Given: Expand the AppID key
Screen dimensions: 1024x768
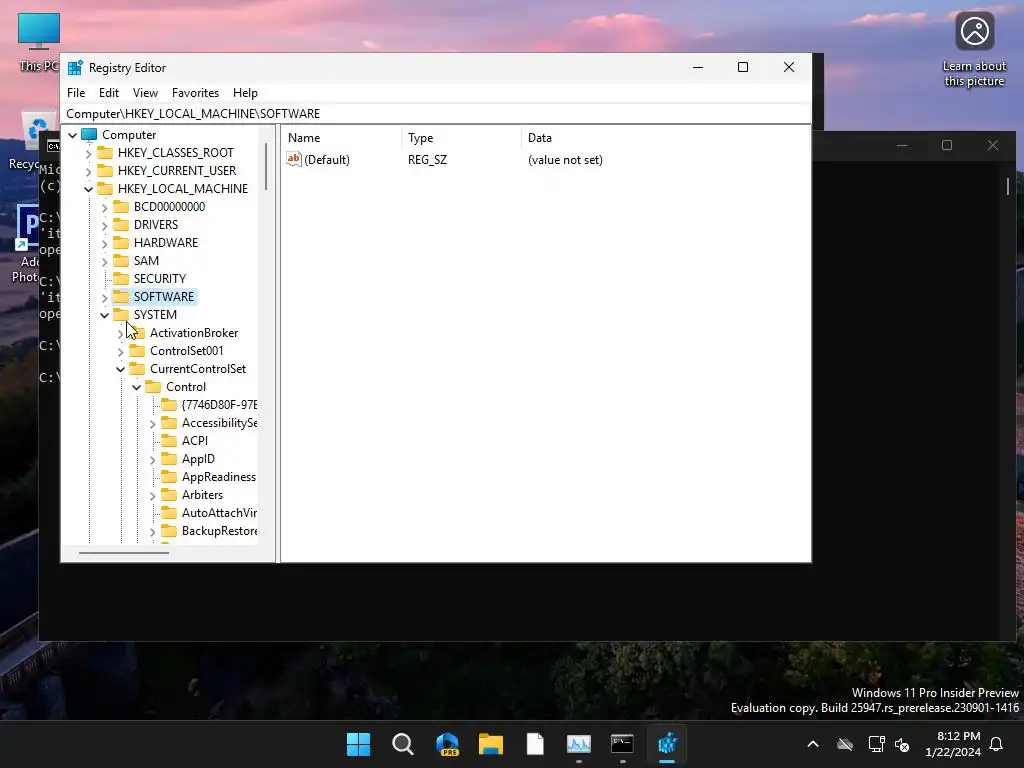Looking at the screenshot, I should tap(152, 460).
